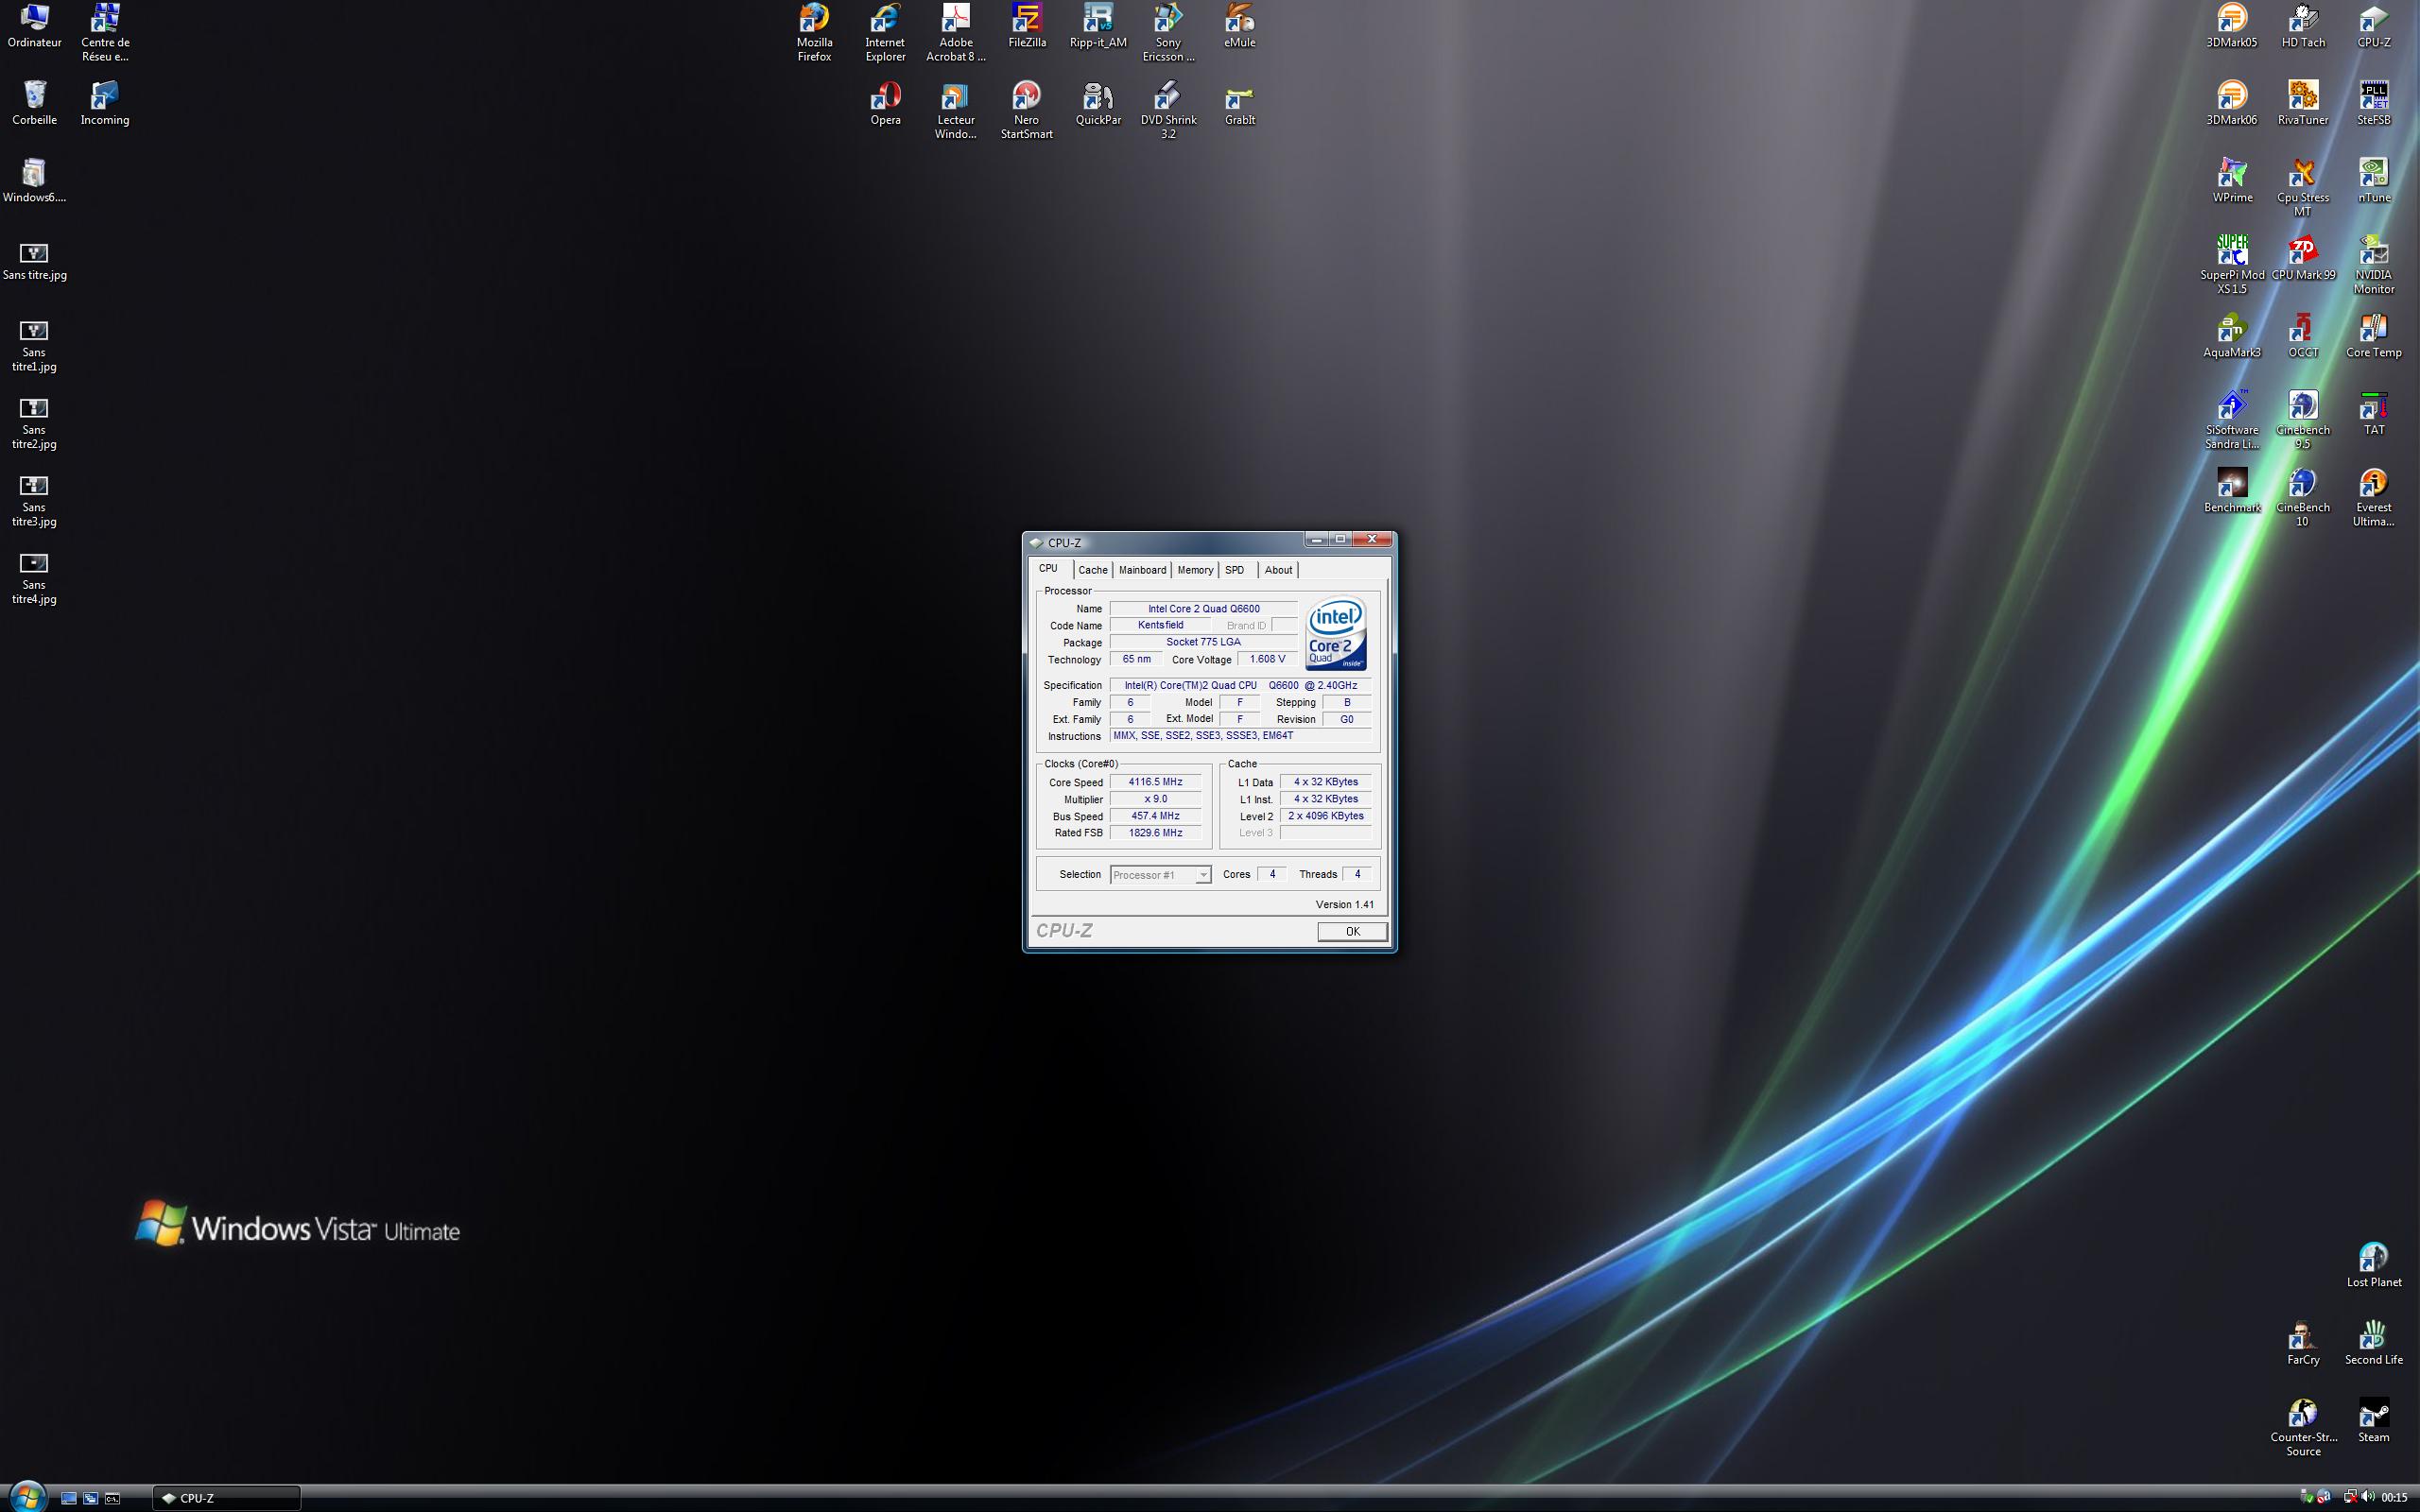Select the nTune shortcut
2420x1512 pixels.
pyautogui.click(x=2374, y=181)
